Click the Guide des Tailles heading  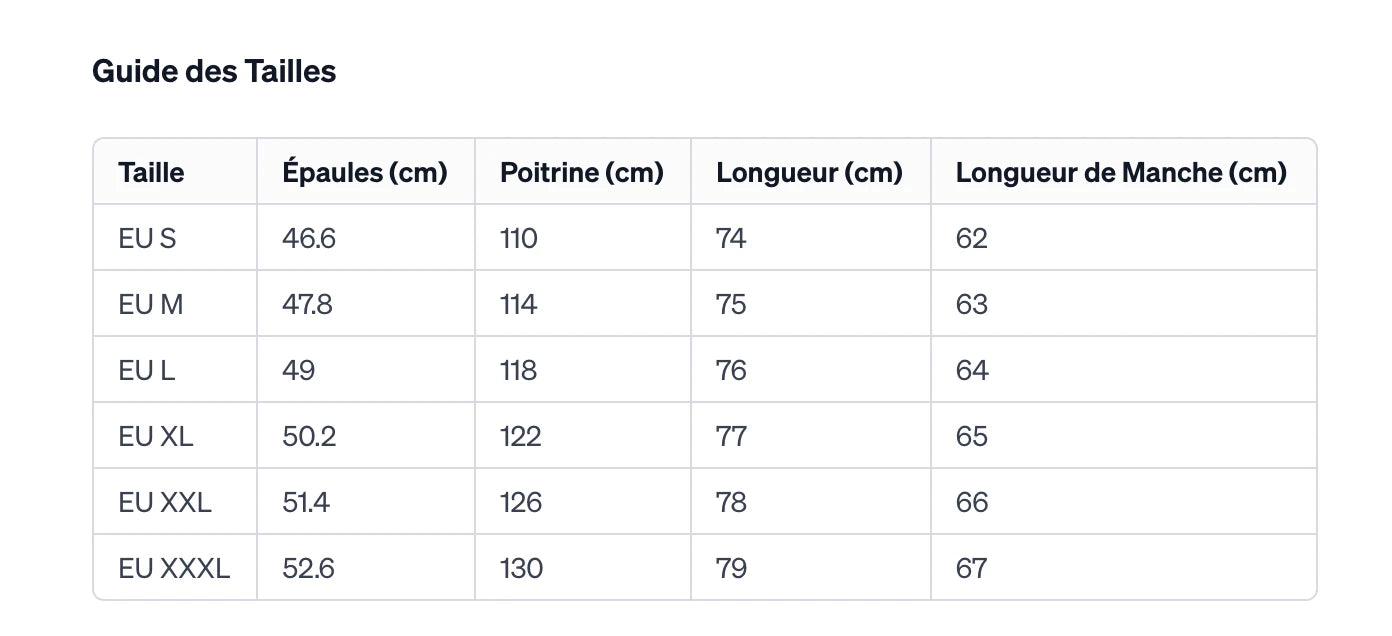[214, 72]
